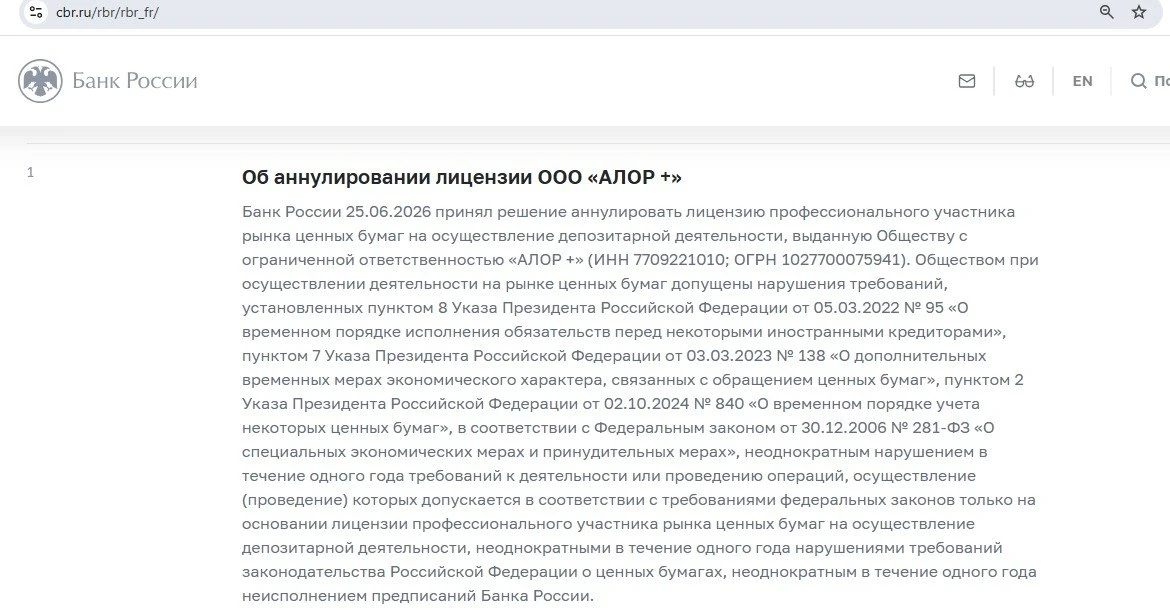Viewport: 1170px width, 612px height.
Task: Open the Банк России home link text
Action: [135, 81]
